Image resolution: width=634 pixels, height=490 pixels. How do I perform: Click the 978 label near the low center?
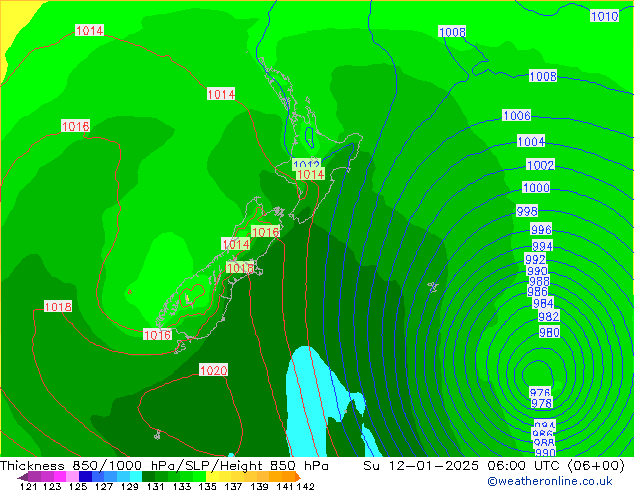coord(541,403)
